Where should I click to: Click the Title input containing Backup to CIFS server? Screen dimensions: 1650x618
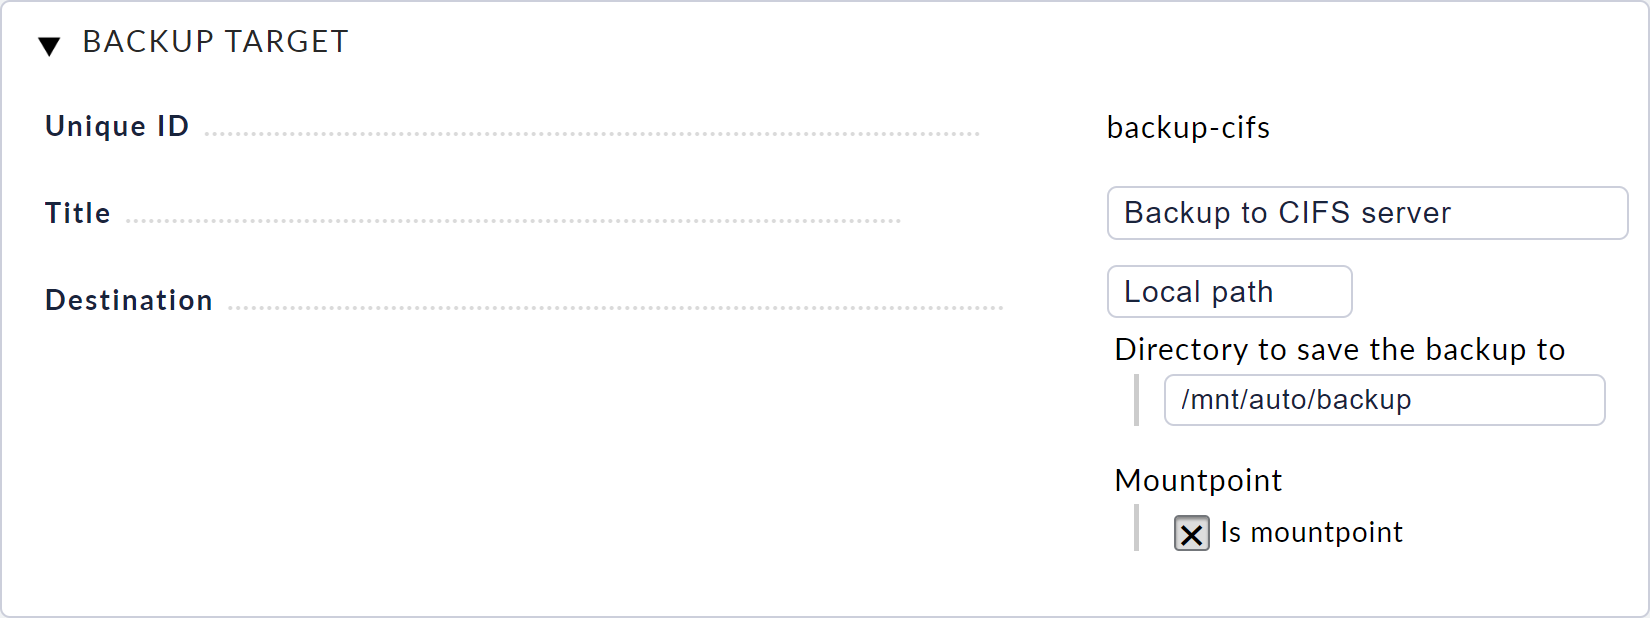(x=1366, y=213)
